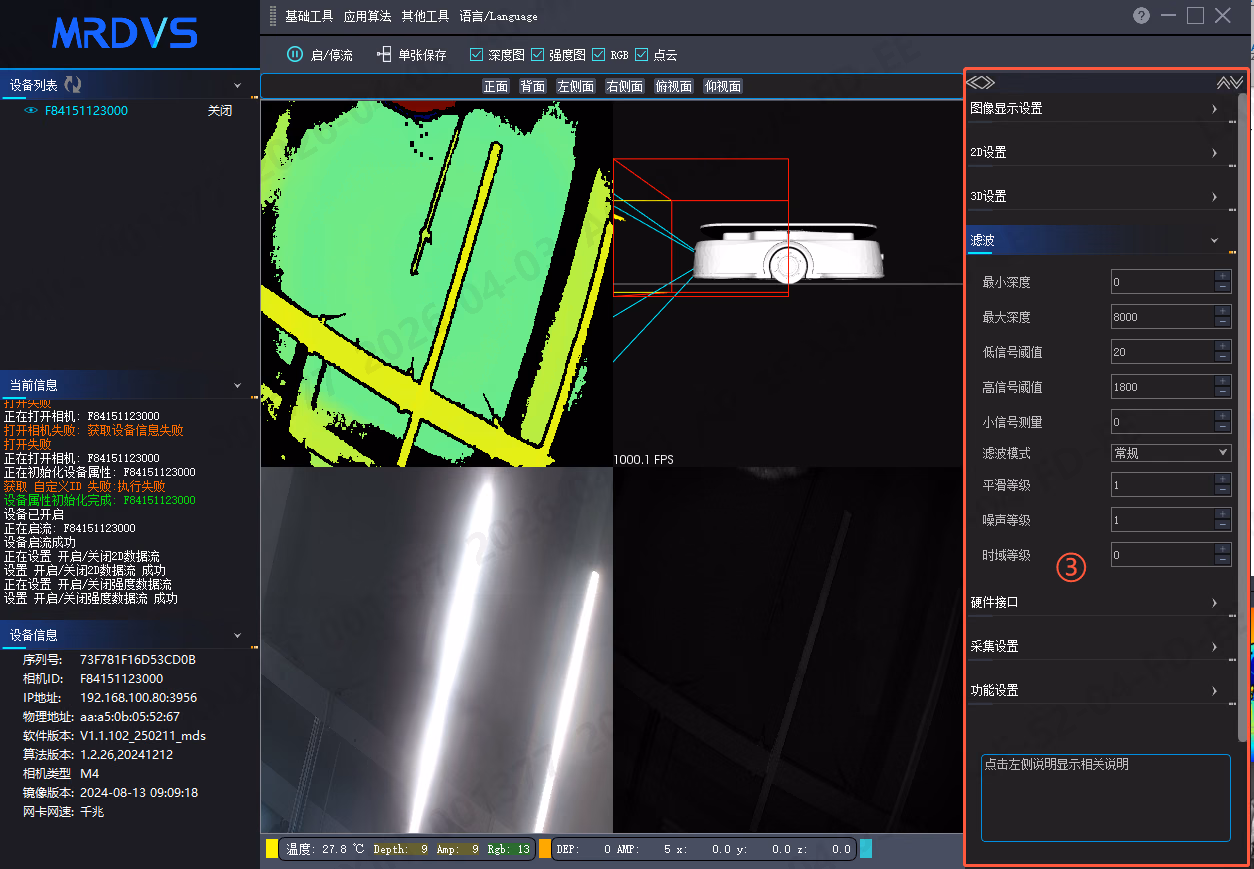
Task: Click the yellow swatch in the status bar
Action: pos(272,849)
